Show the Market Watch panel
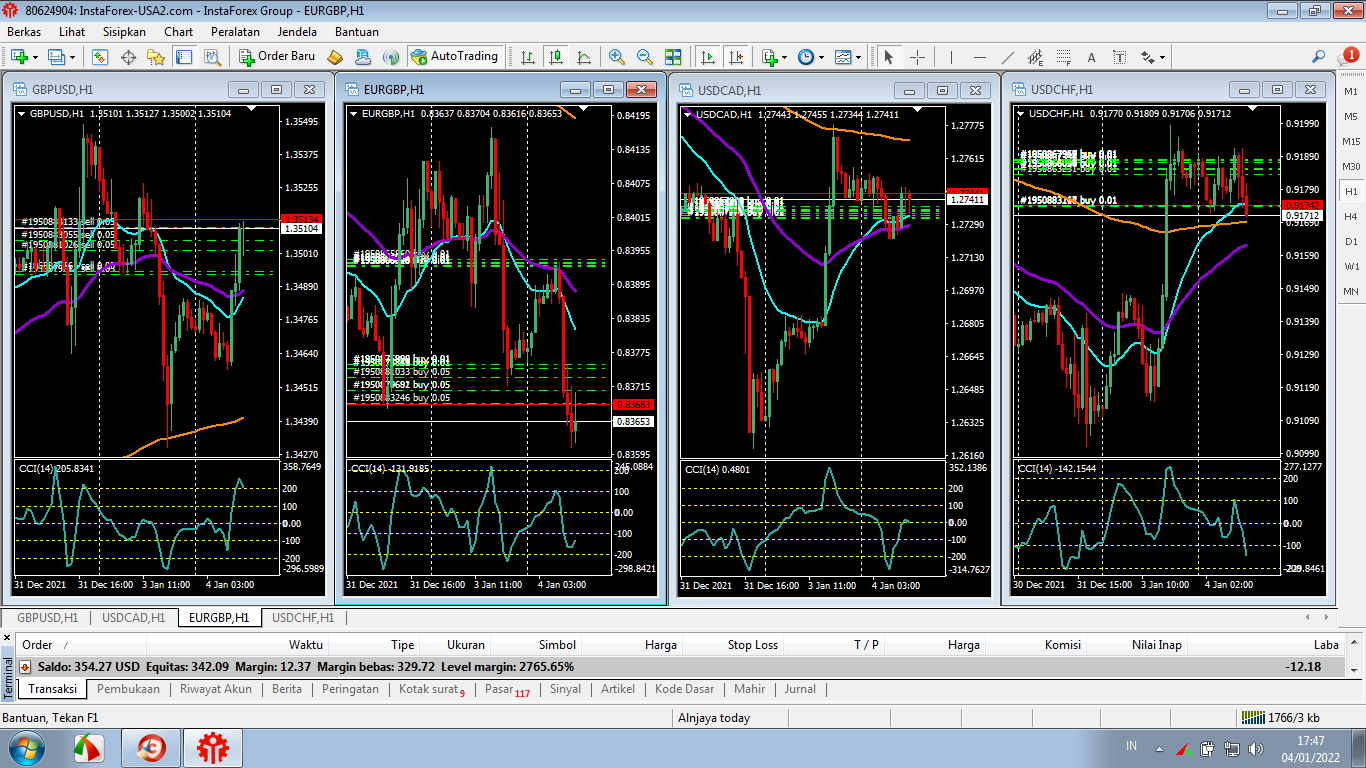This screenshot has width=1366, height=768. [100, 57]
